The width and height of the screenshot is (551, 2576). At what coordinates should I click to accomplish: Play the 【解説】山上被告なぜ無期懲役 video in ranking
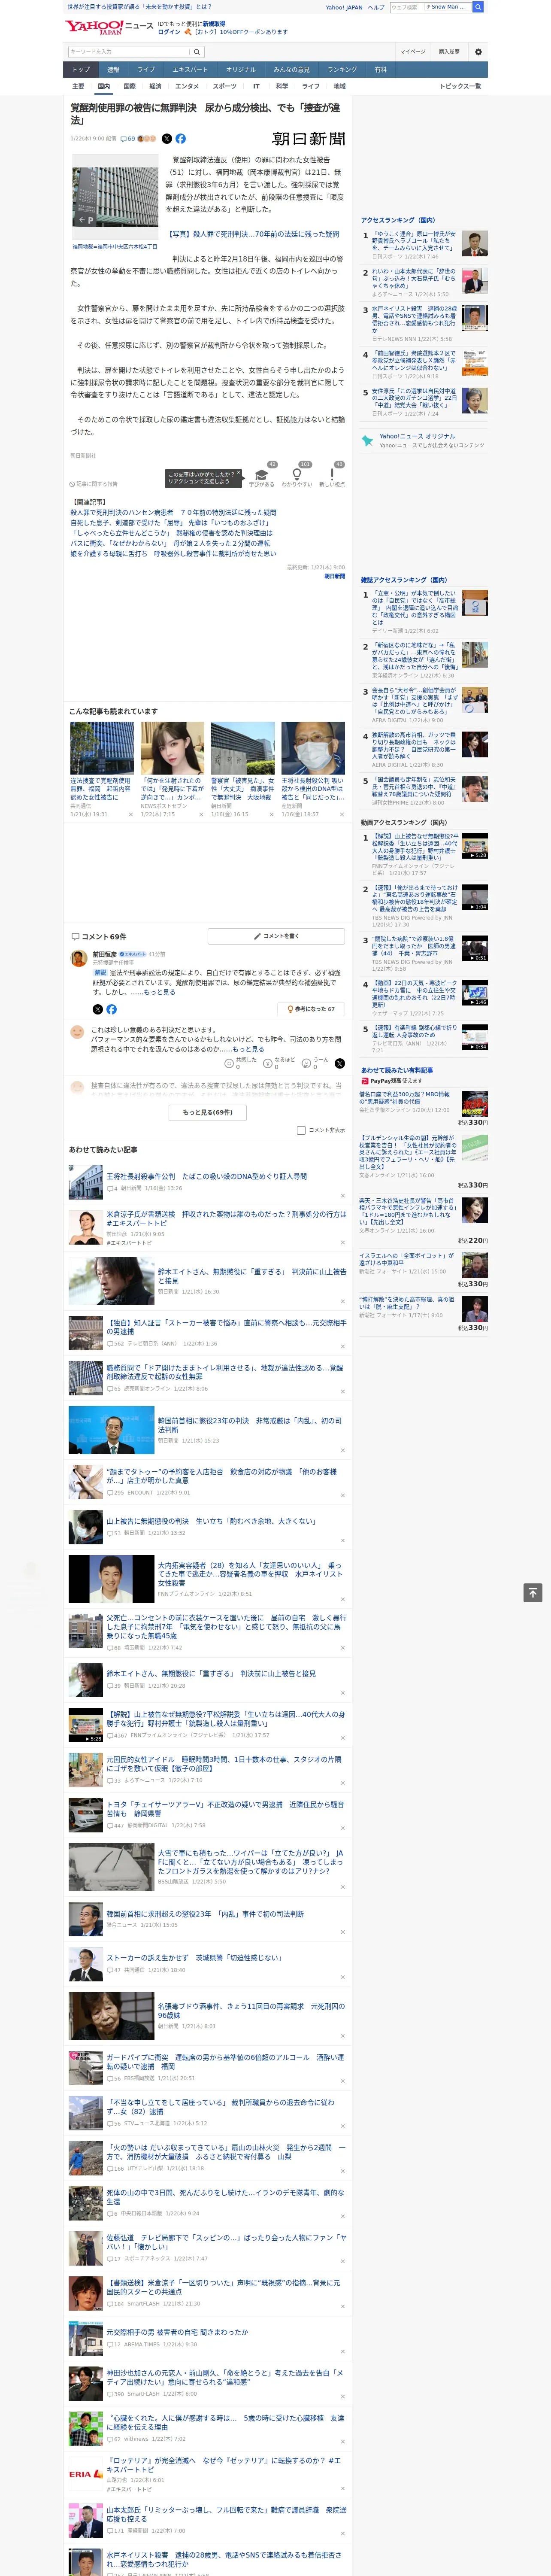point(475,846)
